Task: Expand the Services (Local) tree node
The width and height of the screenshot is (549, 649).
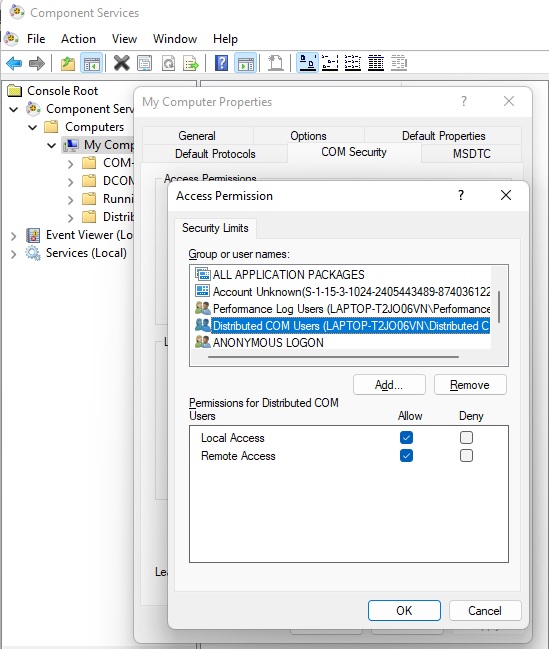Action: pos(14,253)
